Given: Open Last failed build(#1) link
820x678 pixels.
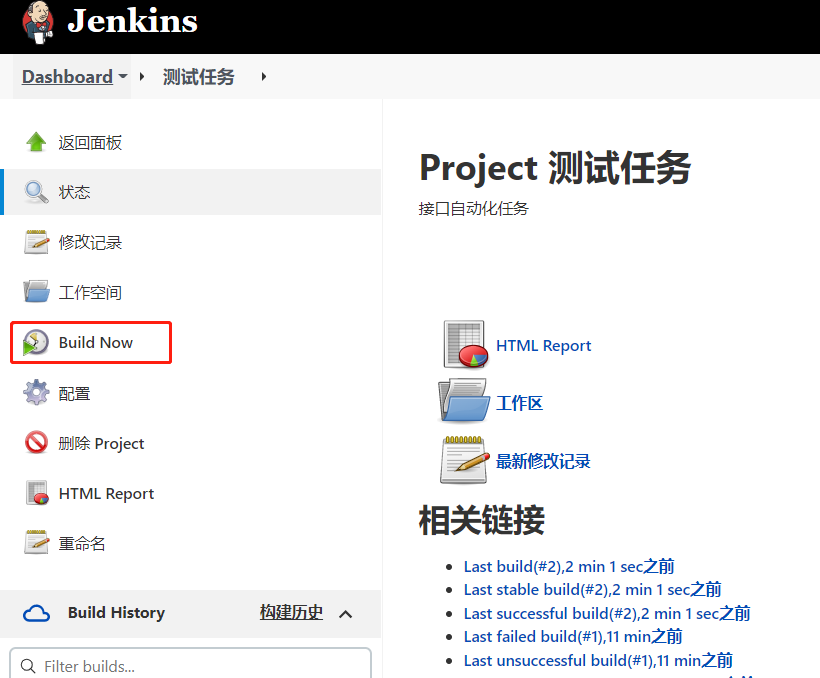Looking at the screenshot, I should click(x=573, y=637).
